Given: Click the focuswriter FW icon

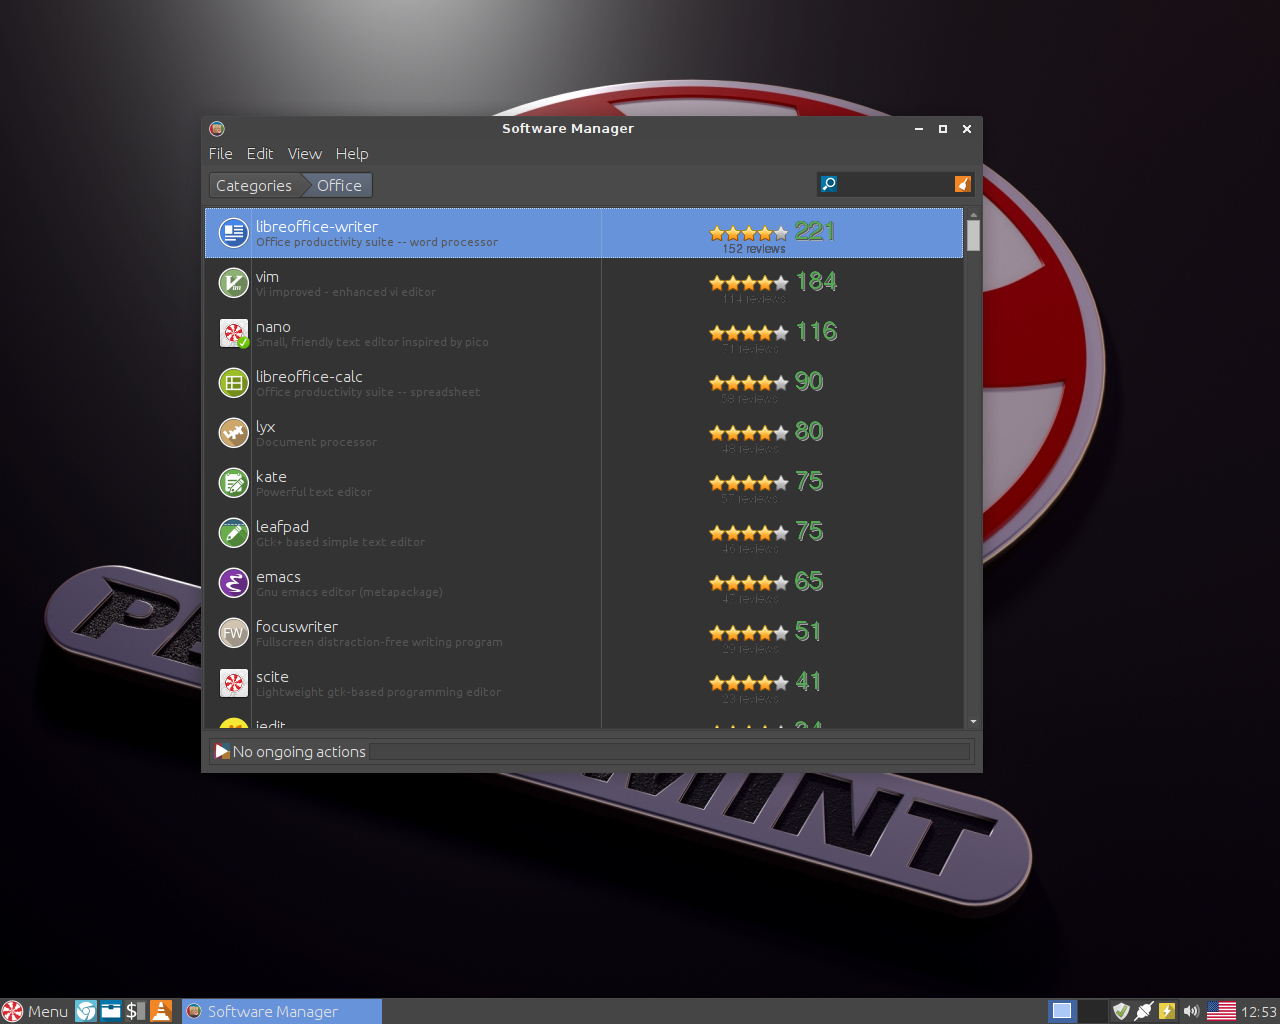Looking at the screenshot, I should (233, 633).
